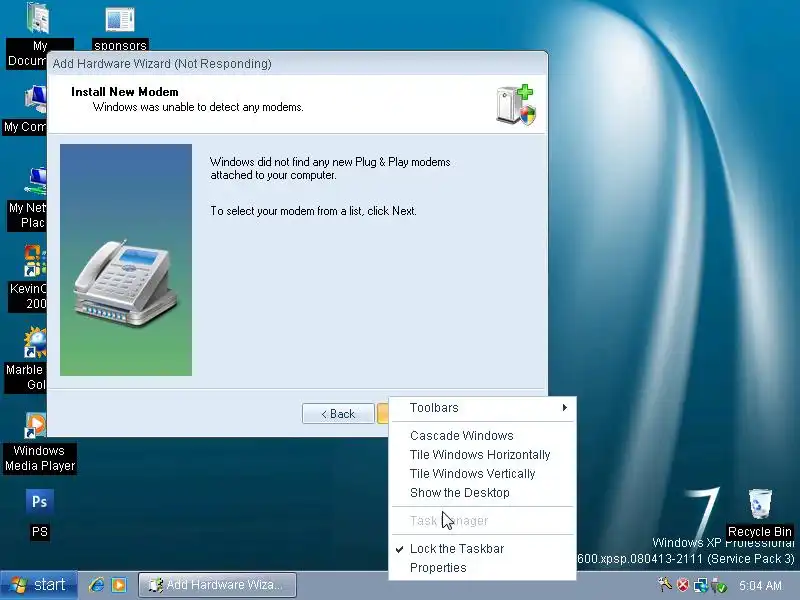
Task: Select Tile Windows Vertically
Action: (x=482, y=473)
